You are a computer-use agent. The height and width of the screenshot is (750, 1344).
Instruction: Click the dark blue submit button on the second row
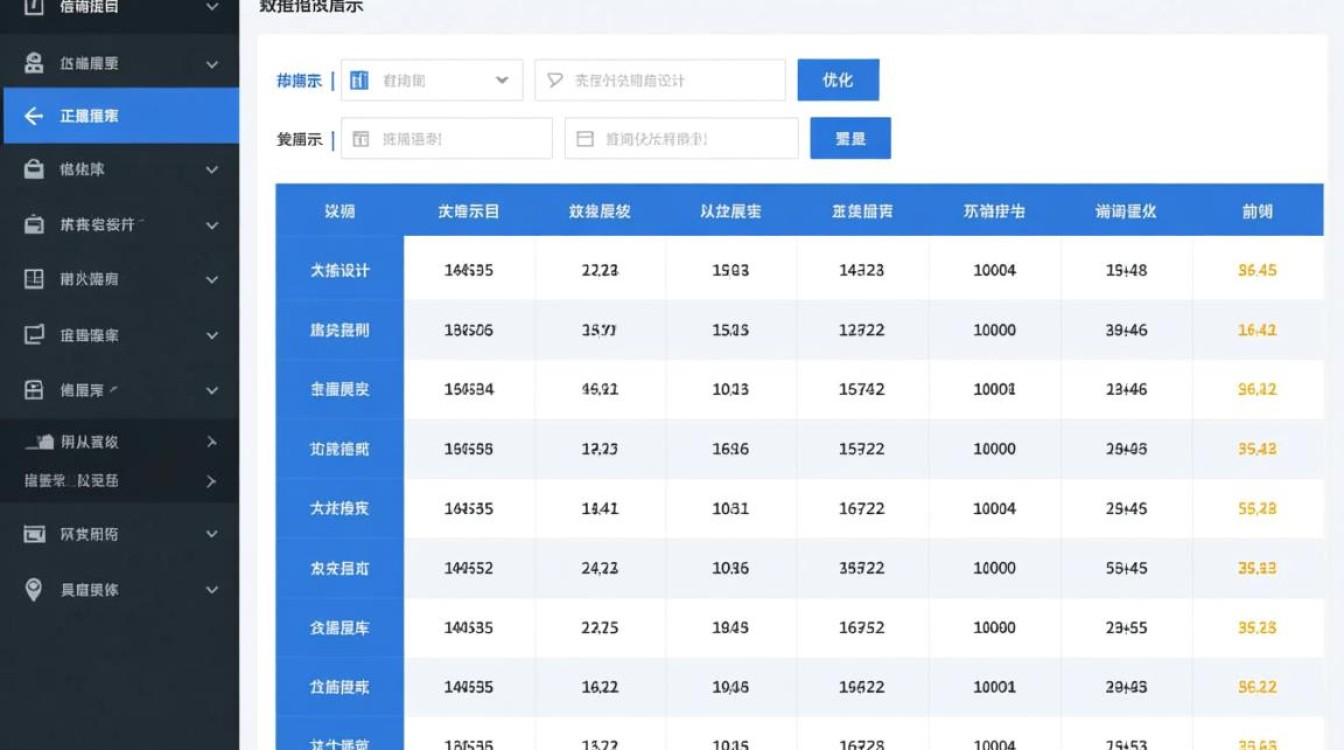click(x=851, y=138)
